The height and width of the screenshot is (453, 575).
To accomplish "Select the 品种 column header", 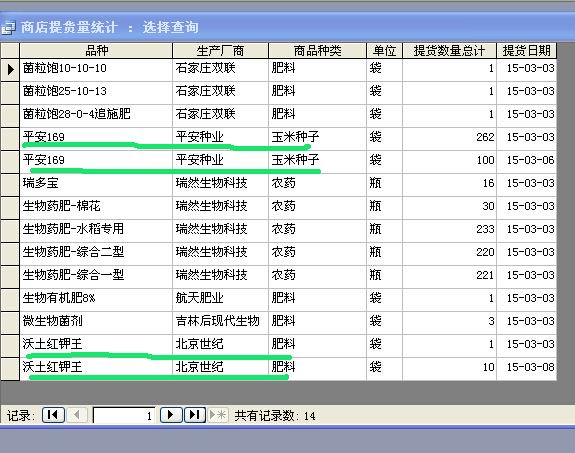I will pos(96,51).
